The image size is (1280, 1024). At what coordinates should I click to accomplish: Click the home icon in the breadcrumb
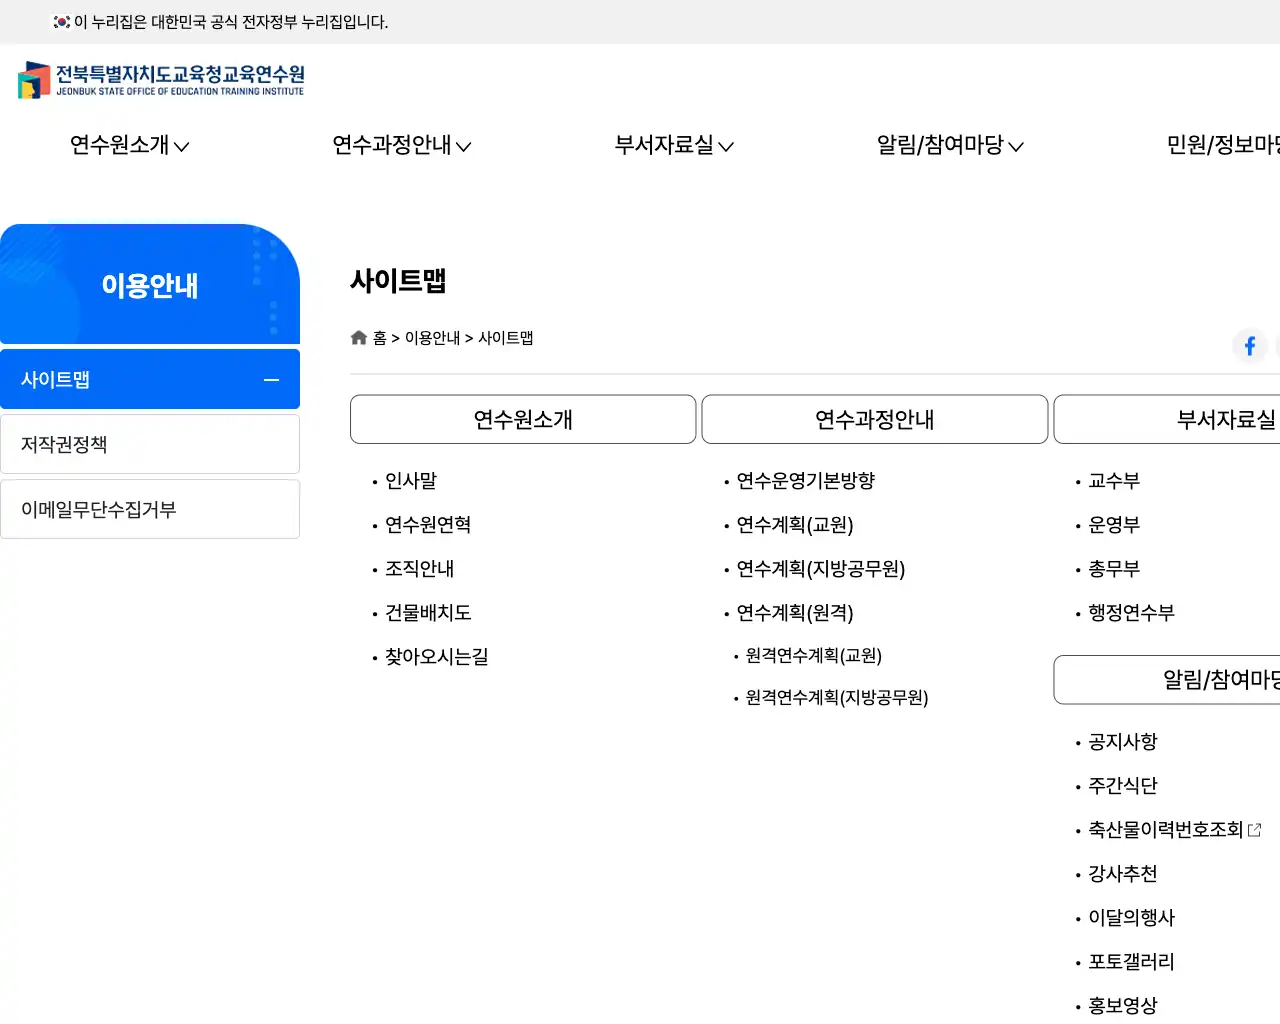359,337
